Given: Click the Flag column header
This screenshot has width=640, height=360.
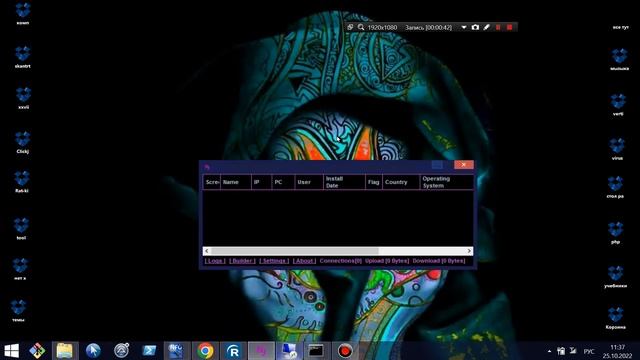Looking at the screenshot, I should 373,182.
